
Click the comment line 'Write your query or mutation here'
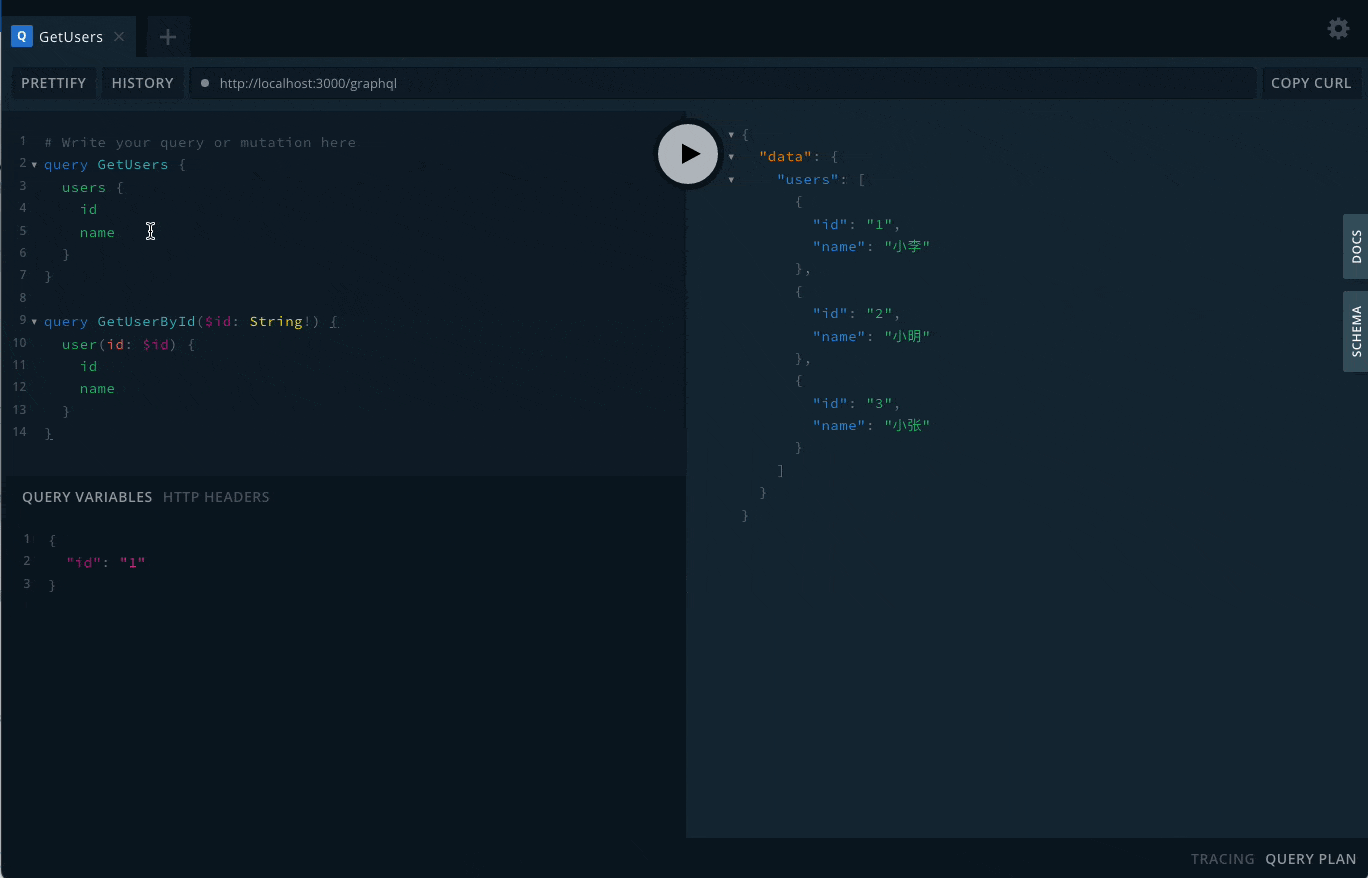point(200,142)
